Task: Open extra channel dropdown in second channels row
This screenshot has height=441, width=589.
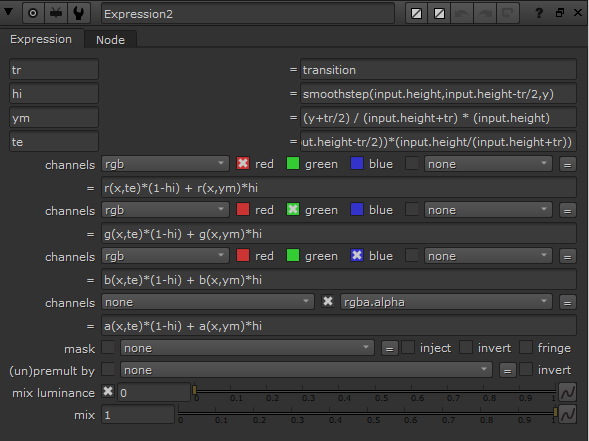Action: coord(488,210)
